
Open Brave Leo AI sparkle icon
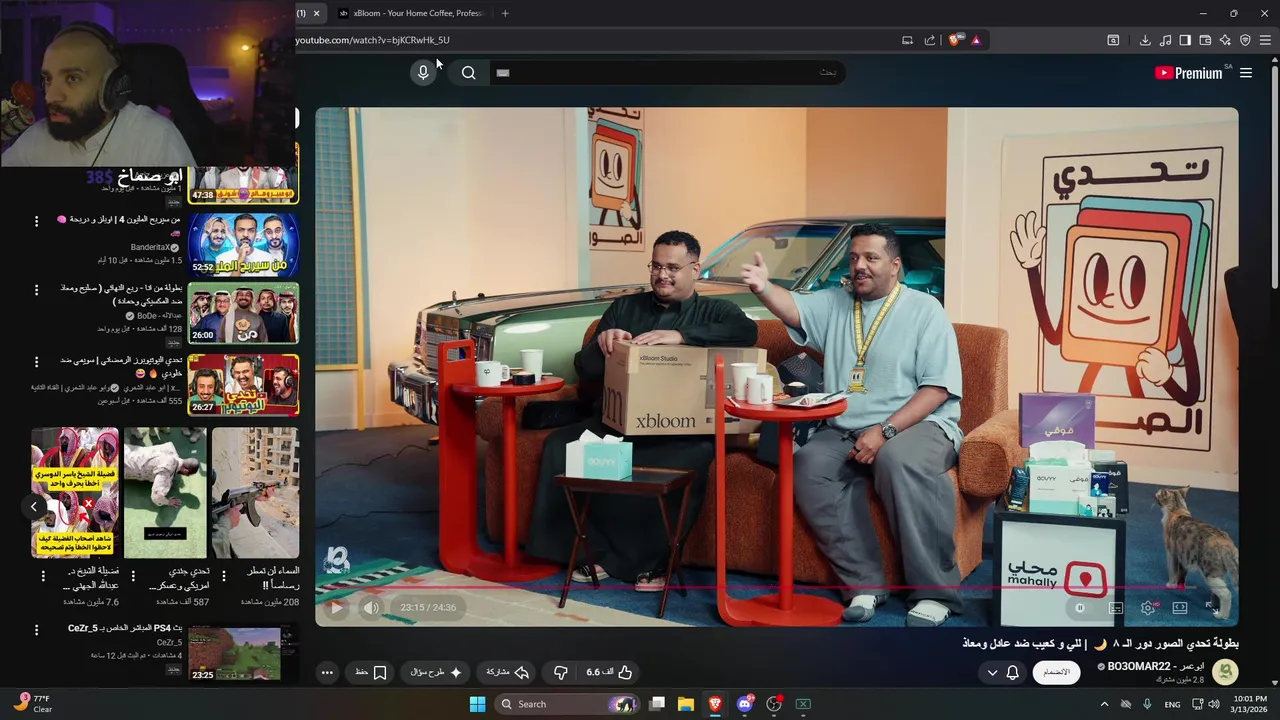click(1225, 40)
